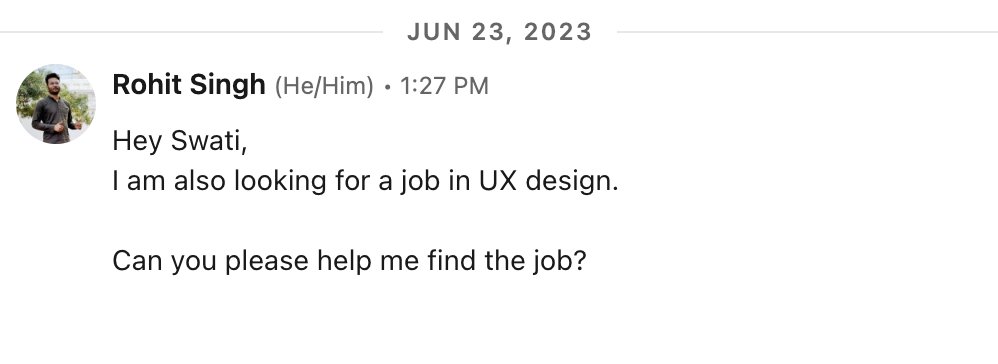Image resolution: width=998 pixels, height=364 pixels.
Task: Click the divider line right of the date
Action: pyautogui.click(x=808, y=32)
